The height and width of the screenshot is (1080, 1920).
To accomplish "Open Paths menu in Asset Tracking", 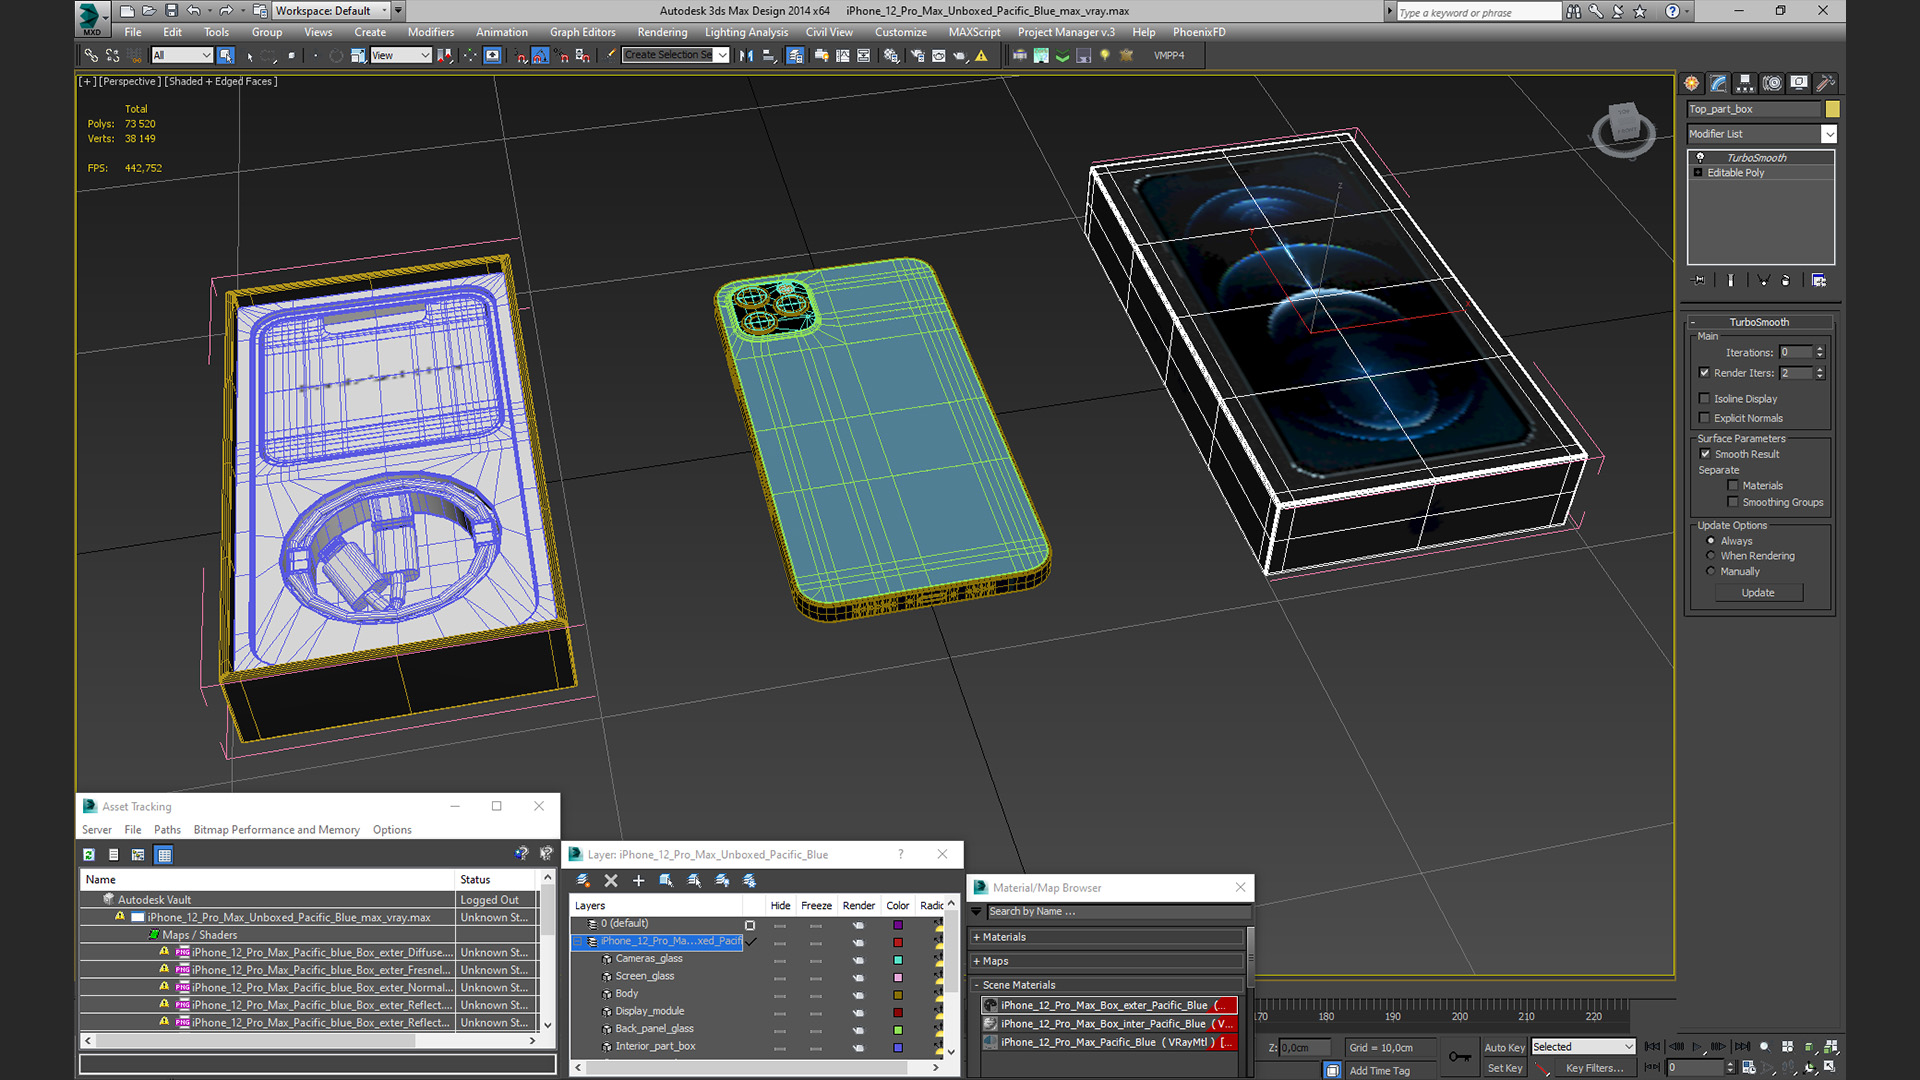I will pyautogui.click(x=167, y=830).
